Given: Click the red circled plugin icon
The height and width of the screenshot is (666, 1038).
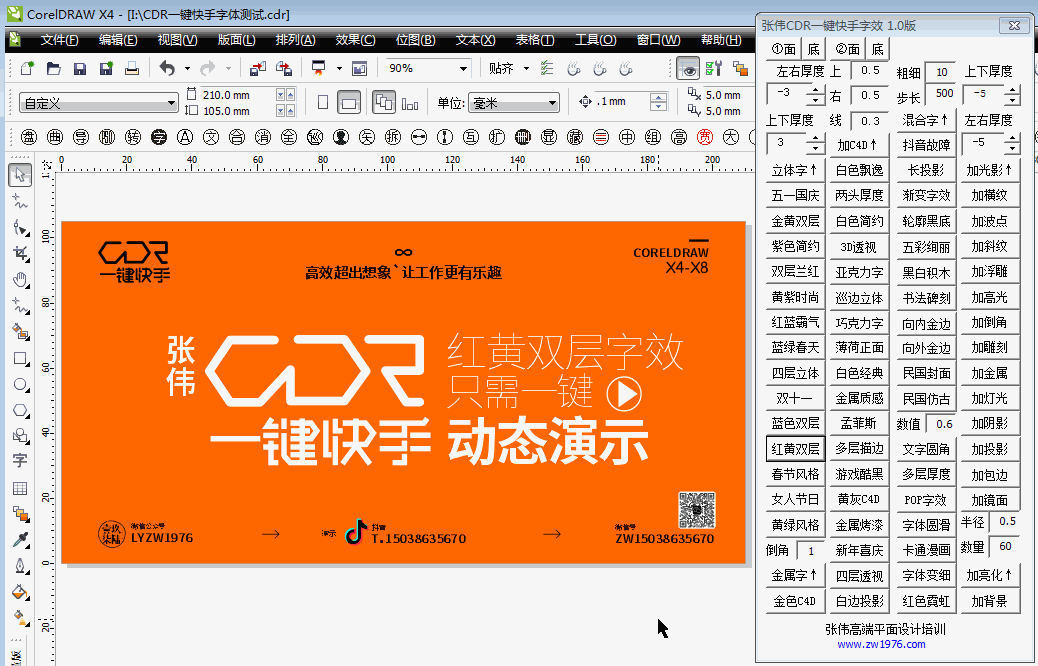Looking at the screenshot, I should [705, 137].
